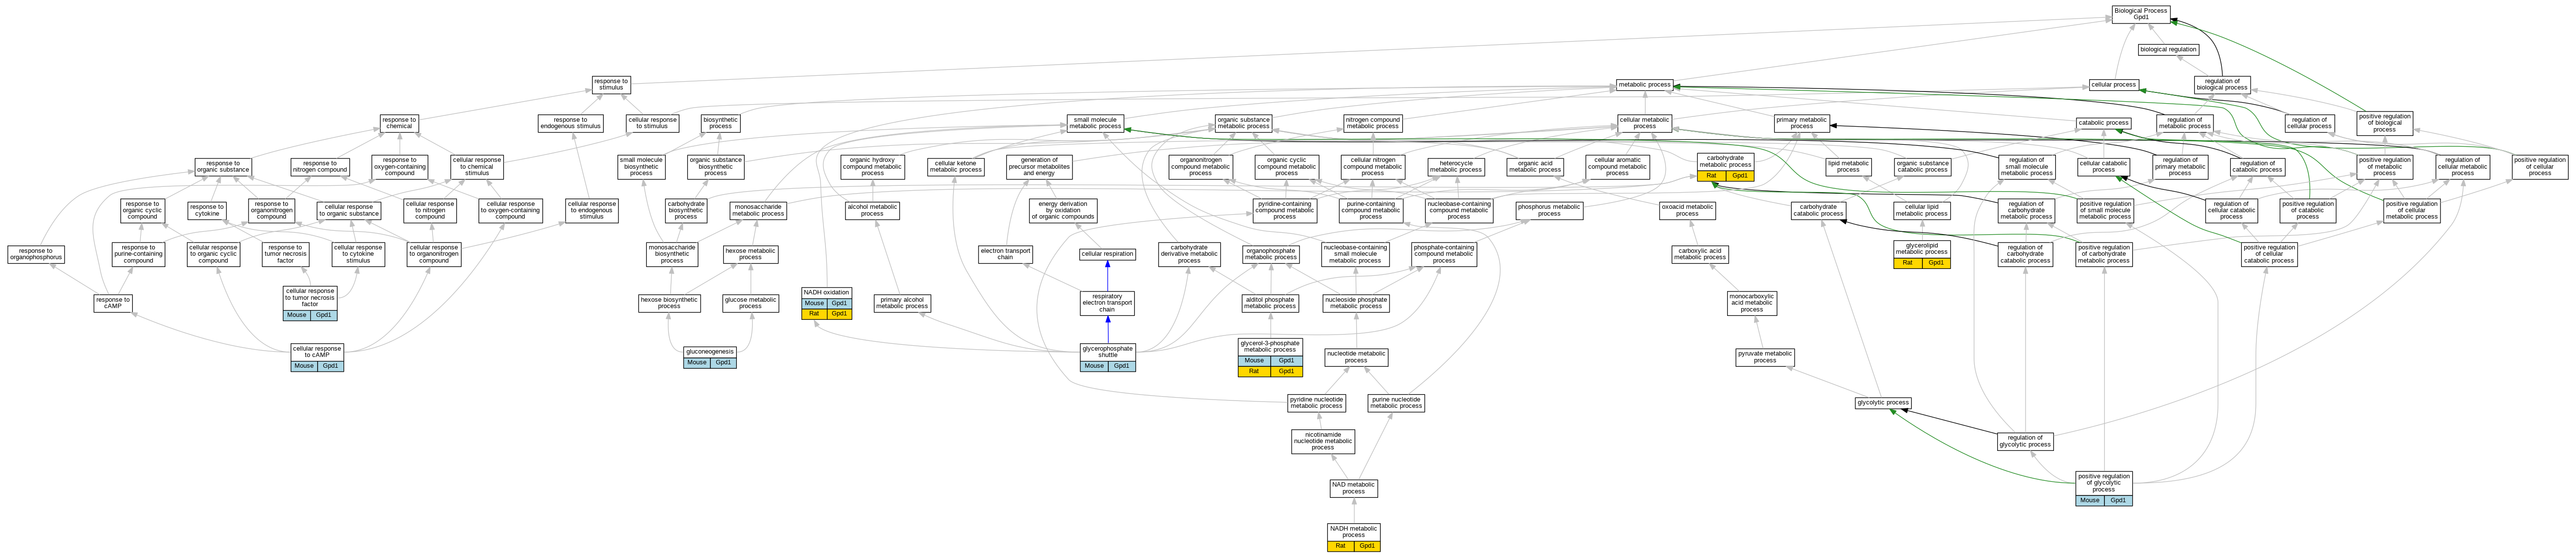Click 'pyridine nucleotide metabolic process' node
Image resolution: width=2576 pixels, height=557 pixels.
(1316, 403)
